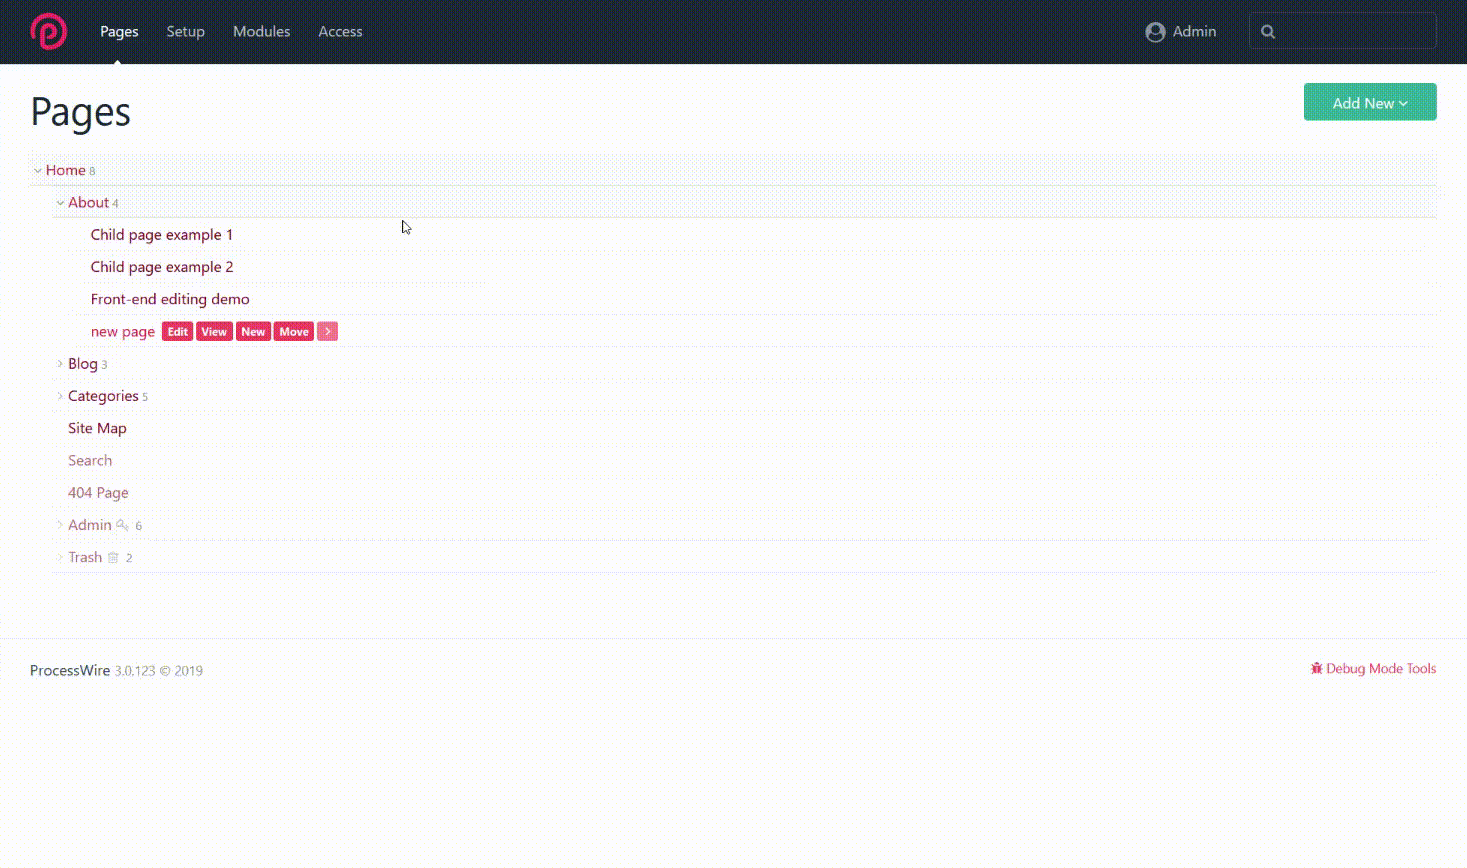Select the About page label
This screenshot has height=868, width=1467.
pyautogui.click(x=88, y=202)
